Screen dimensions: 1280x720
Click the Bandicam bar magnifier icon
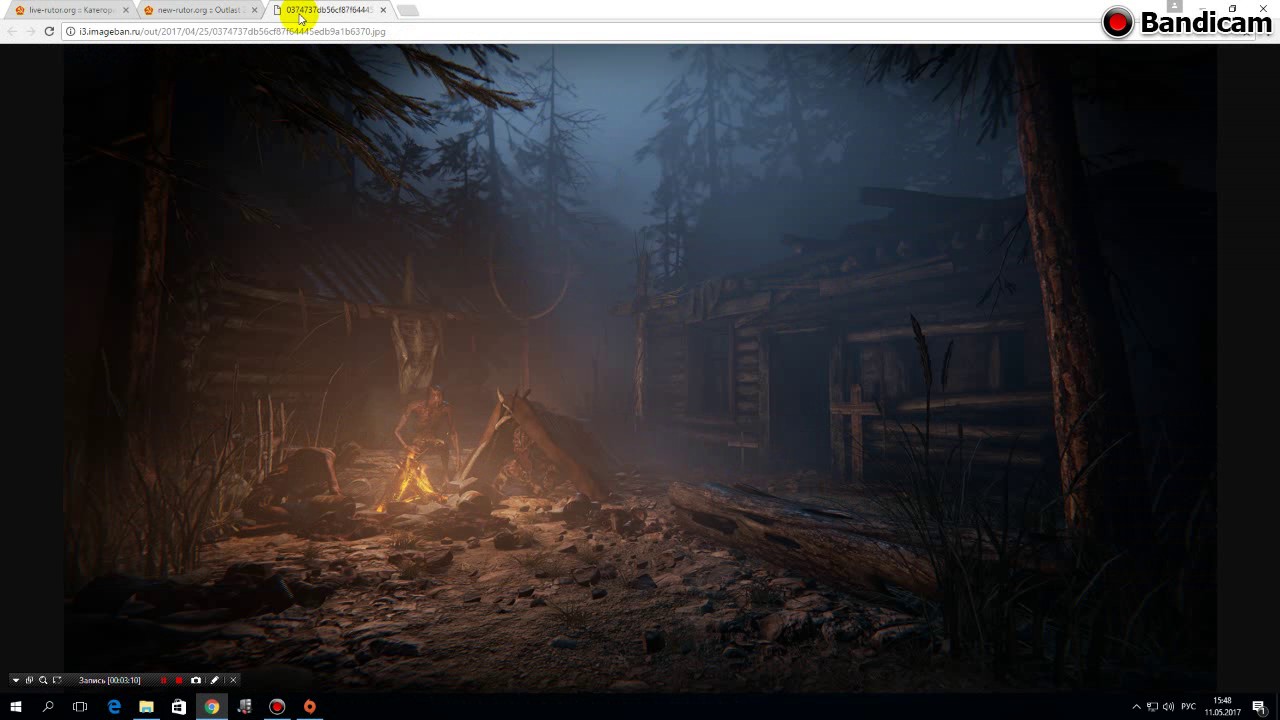[x=43, y=680]
